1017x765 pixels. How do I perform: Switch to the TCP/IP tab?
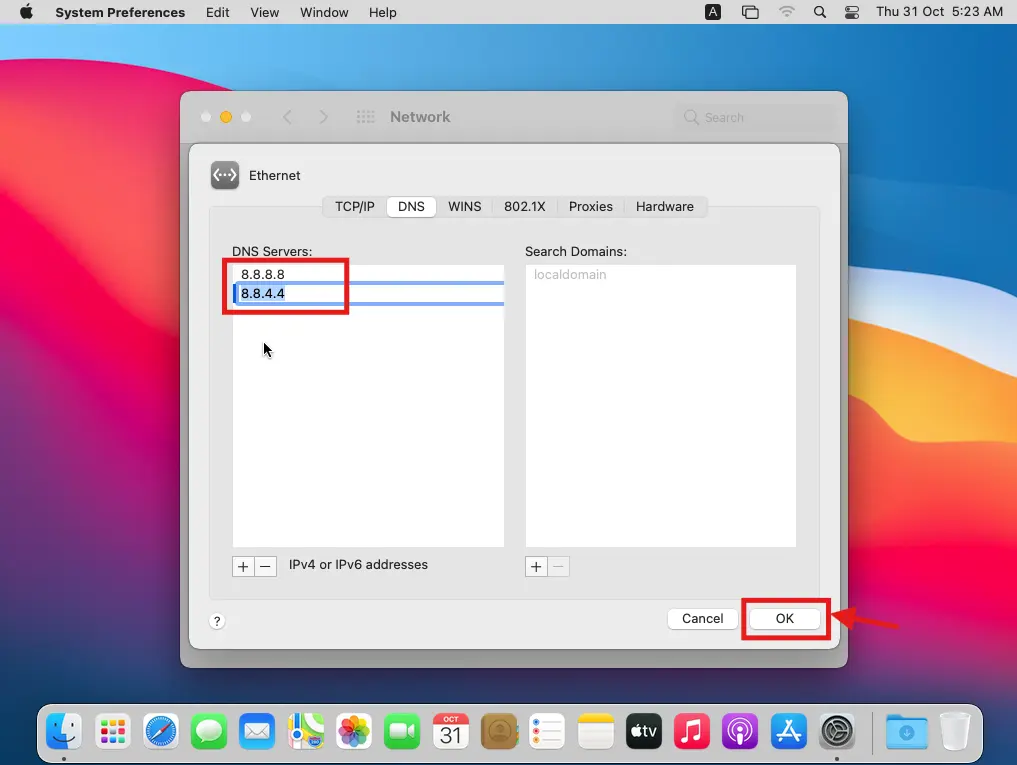(x=354, y=206)
